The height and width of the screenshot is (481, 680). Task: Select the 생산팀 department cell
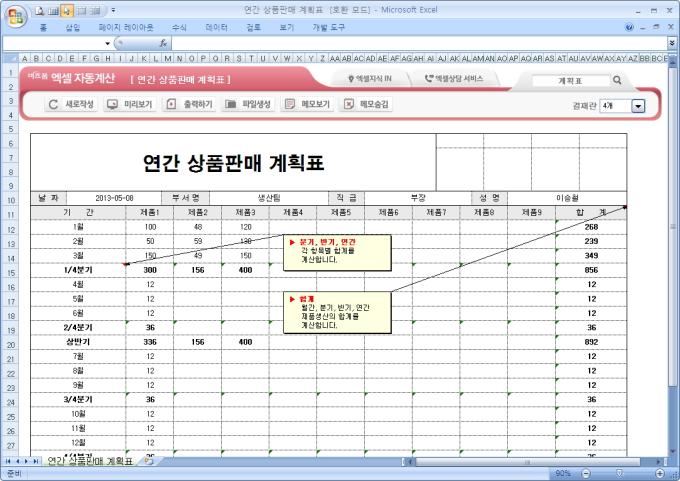point(269,198)
